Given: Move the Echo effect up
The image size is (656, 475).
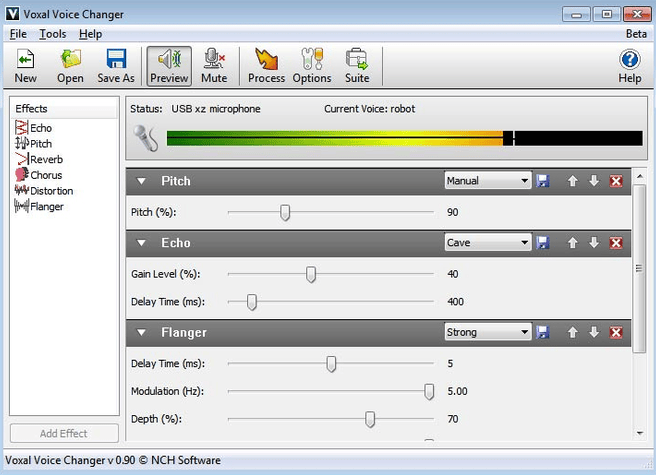Looking at the screenshot, I should click(x=572, y=243).
